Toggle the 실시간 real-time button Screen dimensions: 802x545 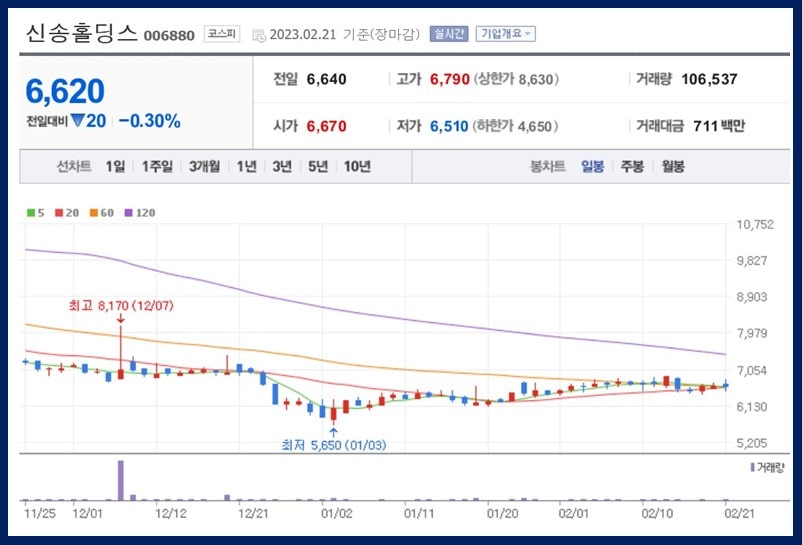pos(449,34)
